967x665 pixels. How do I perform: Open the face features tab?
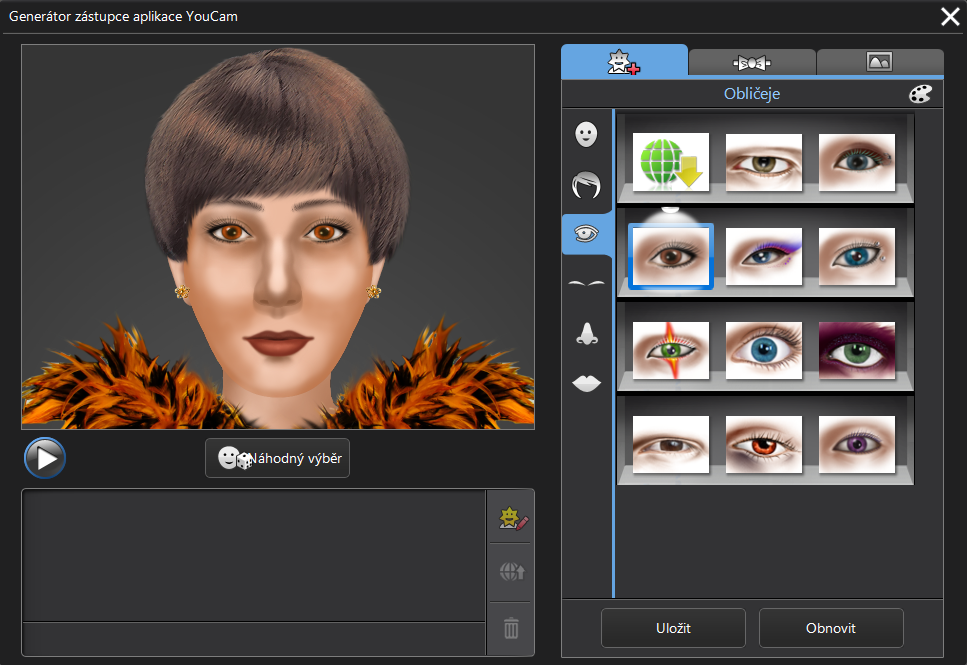[624, 62]
